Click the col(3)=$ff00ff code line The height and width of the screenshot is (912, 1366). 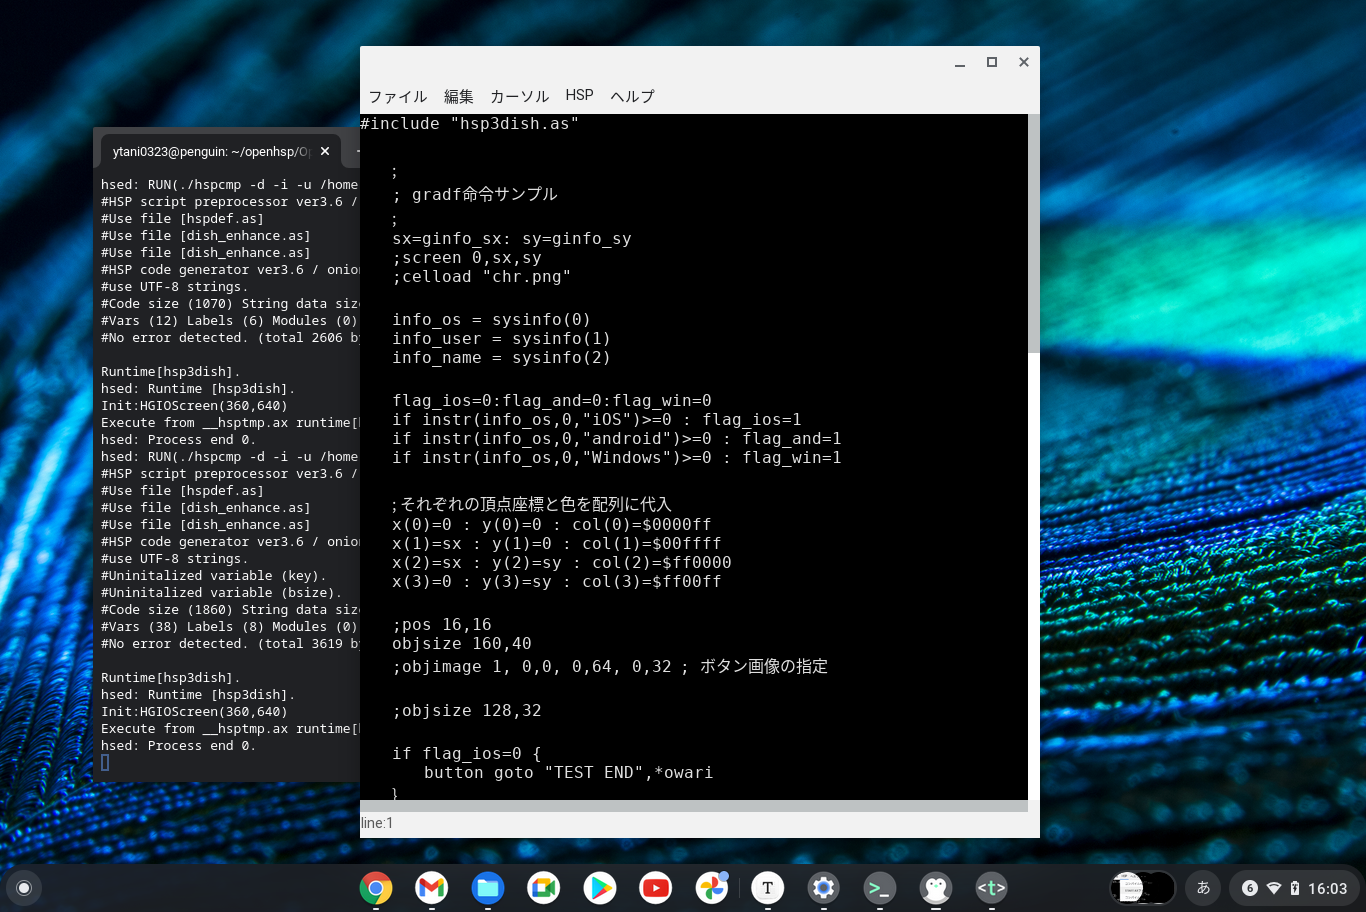click(x=557, y=582)
